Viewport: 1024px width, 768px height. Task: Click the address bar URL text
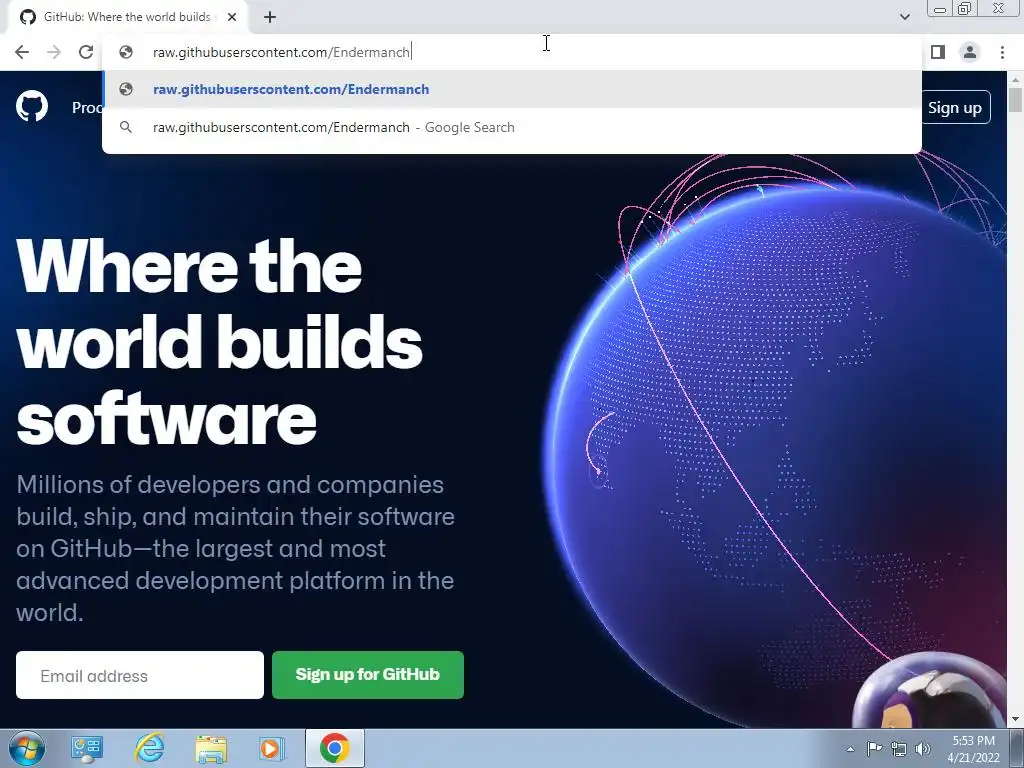coord(281,52)
